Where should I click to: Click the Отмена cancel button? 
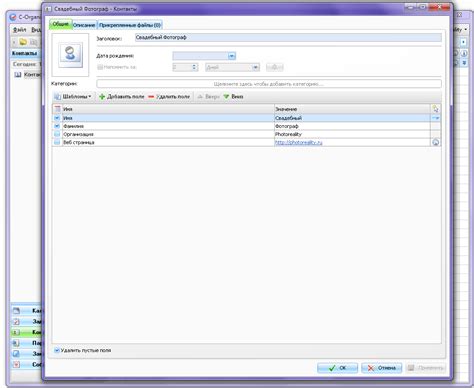[382, 368]
